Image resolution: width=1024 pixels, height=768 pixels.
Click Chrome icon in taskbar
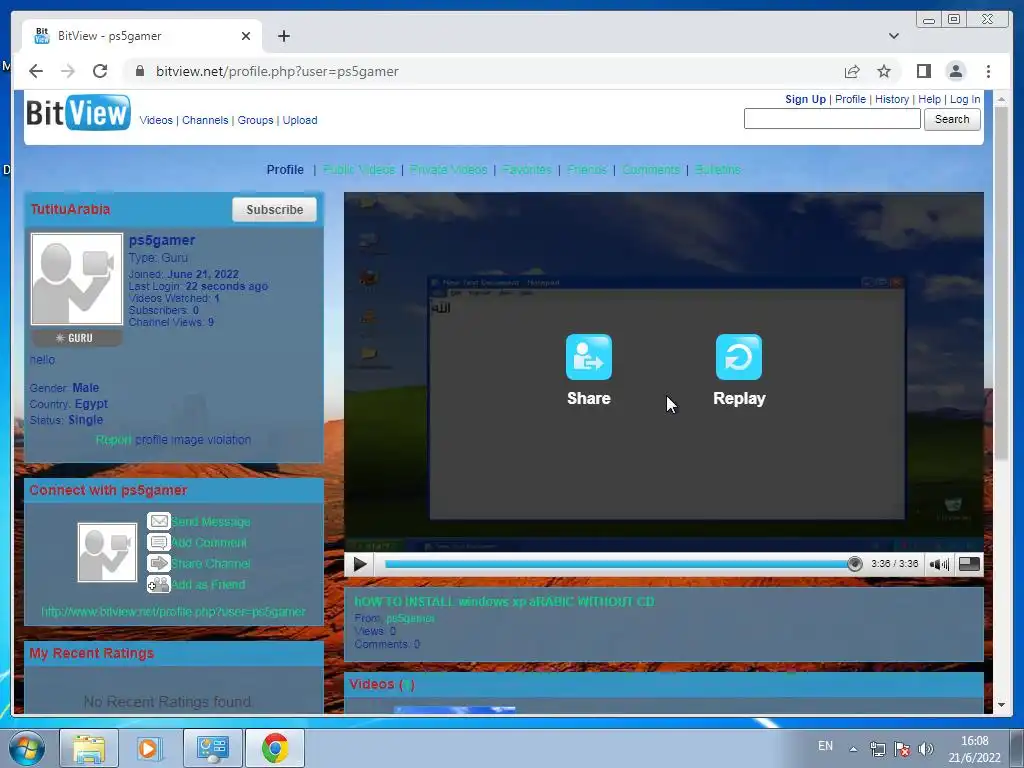click(275, 748)
